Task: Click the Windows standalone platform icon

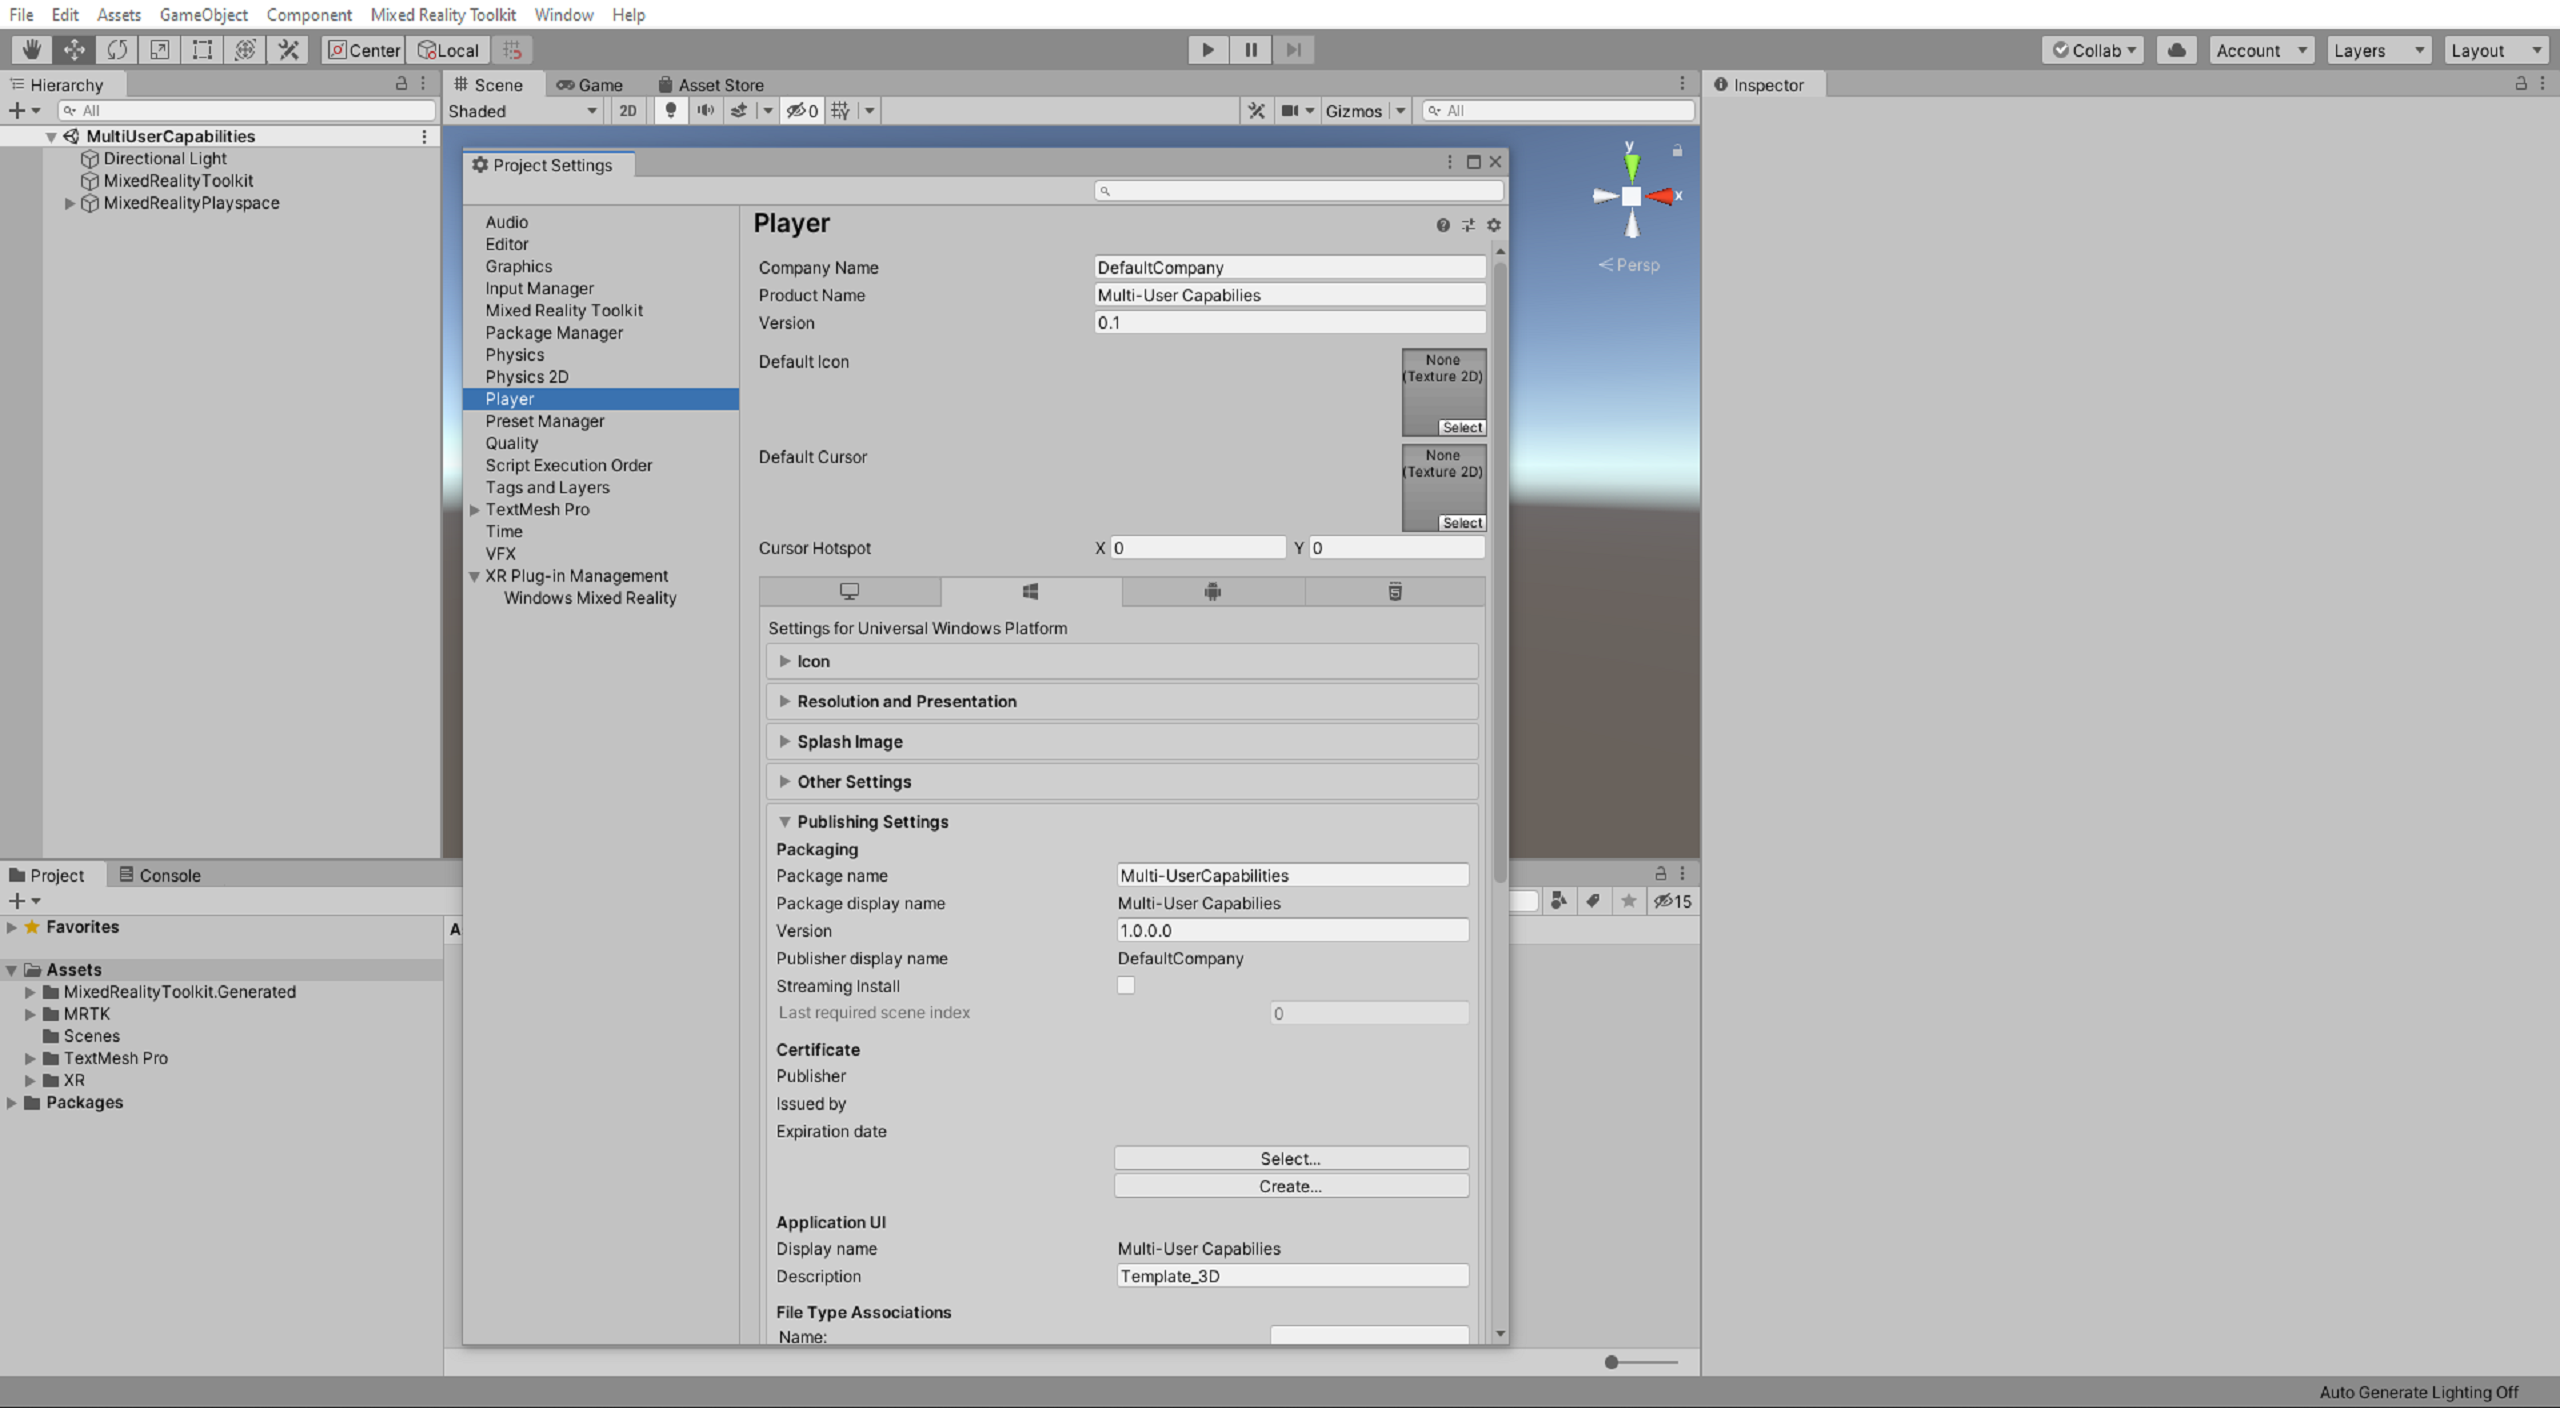Action: click(x=849, y=591)
